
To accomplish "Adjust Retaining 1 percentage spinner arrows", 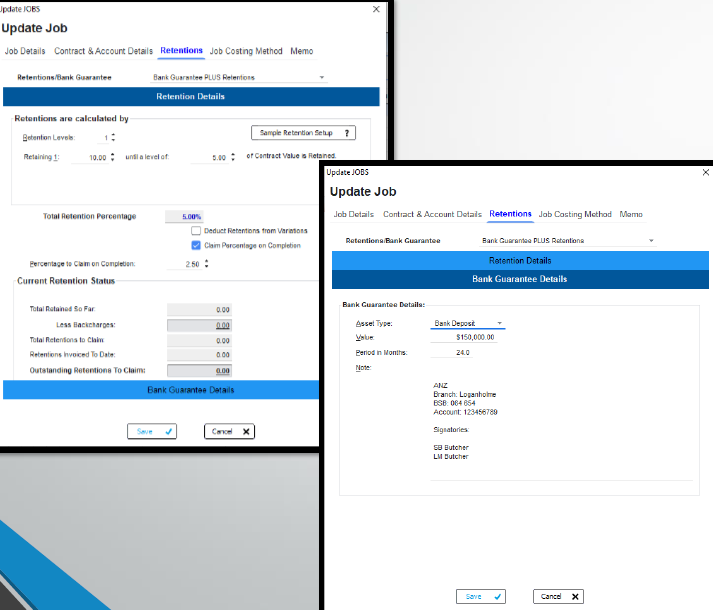I will (112, 157).
